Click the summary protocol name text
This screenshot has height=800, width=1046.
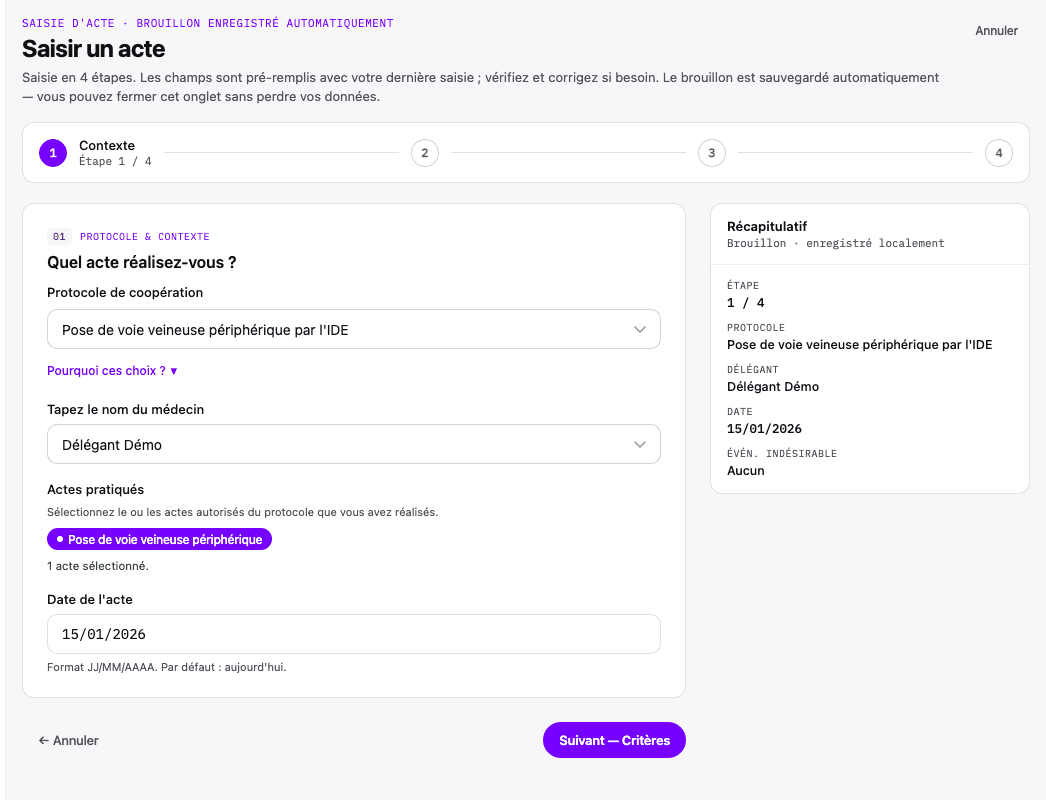pos(860,344)
